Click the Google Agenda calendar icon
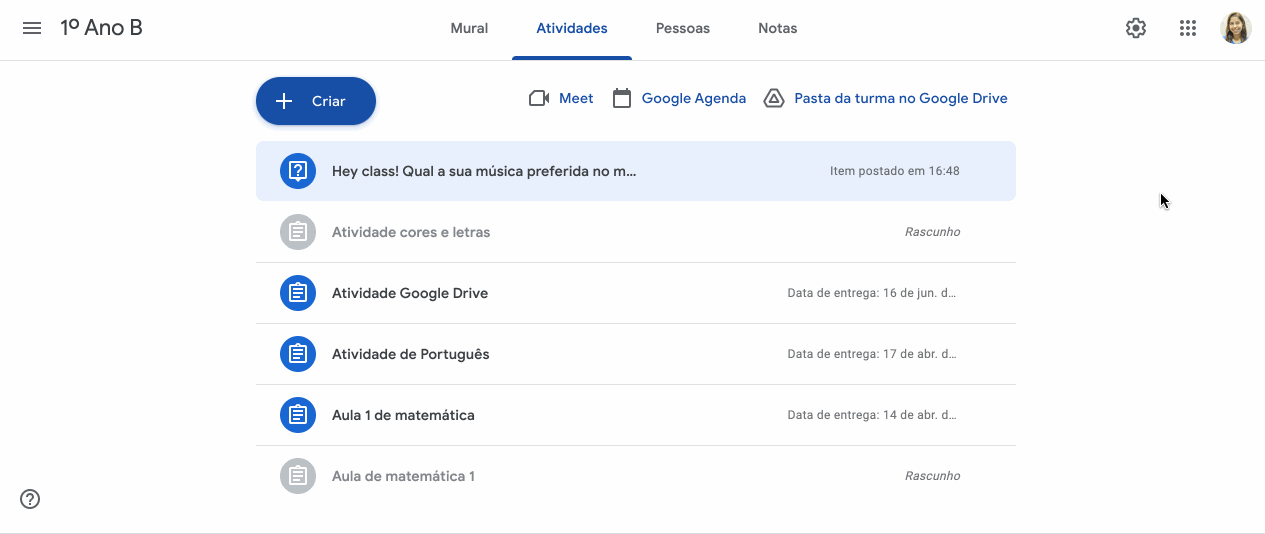Viewport: 1265px width, 534px height. coord(622,98)
